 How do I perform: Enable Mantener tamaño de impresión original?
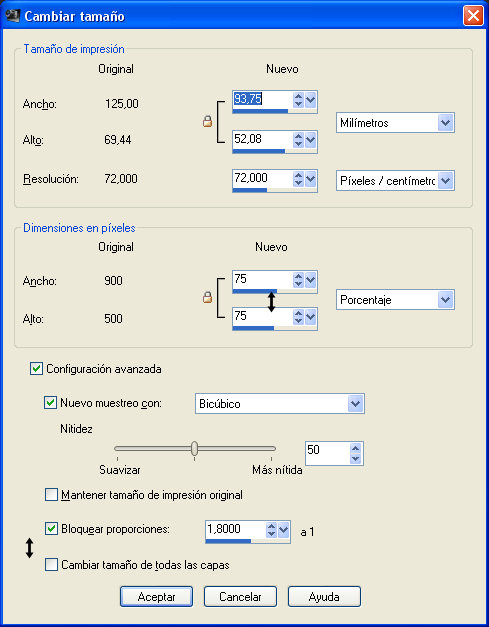tap(51, 495)
